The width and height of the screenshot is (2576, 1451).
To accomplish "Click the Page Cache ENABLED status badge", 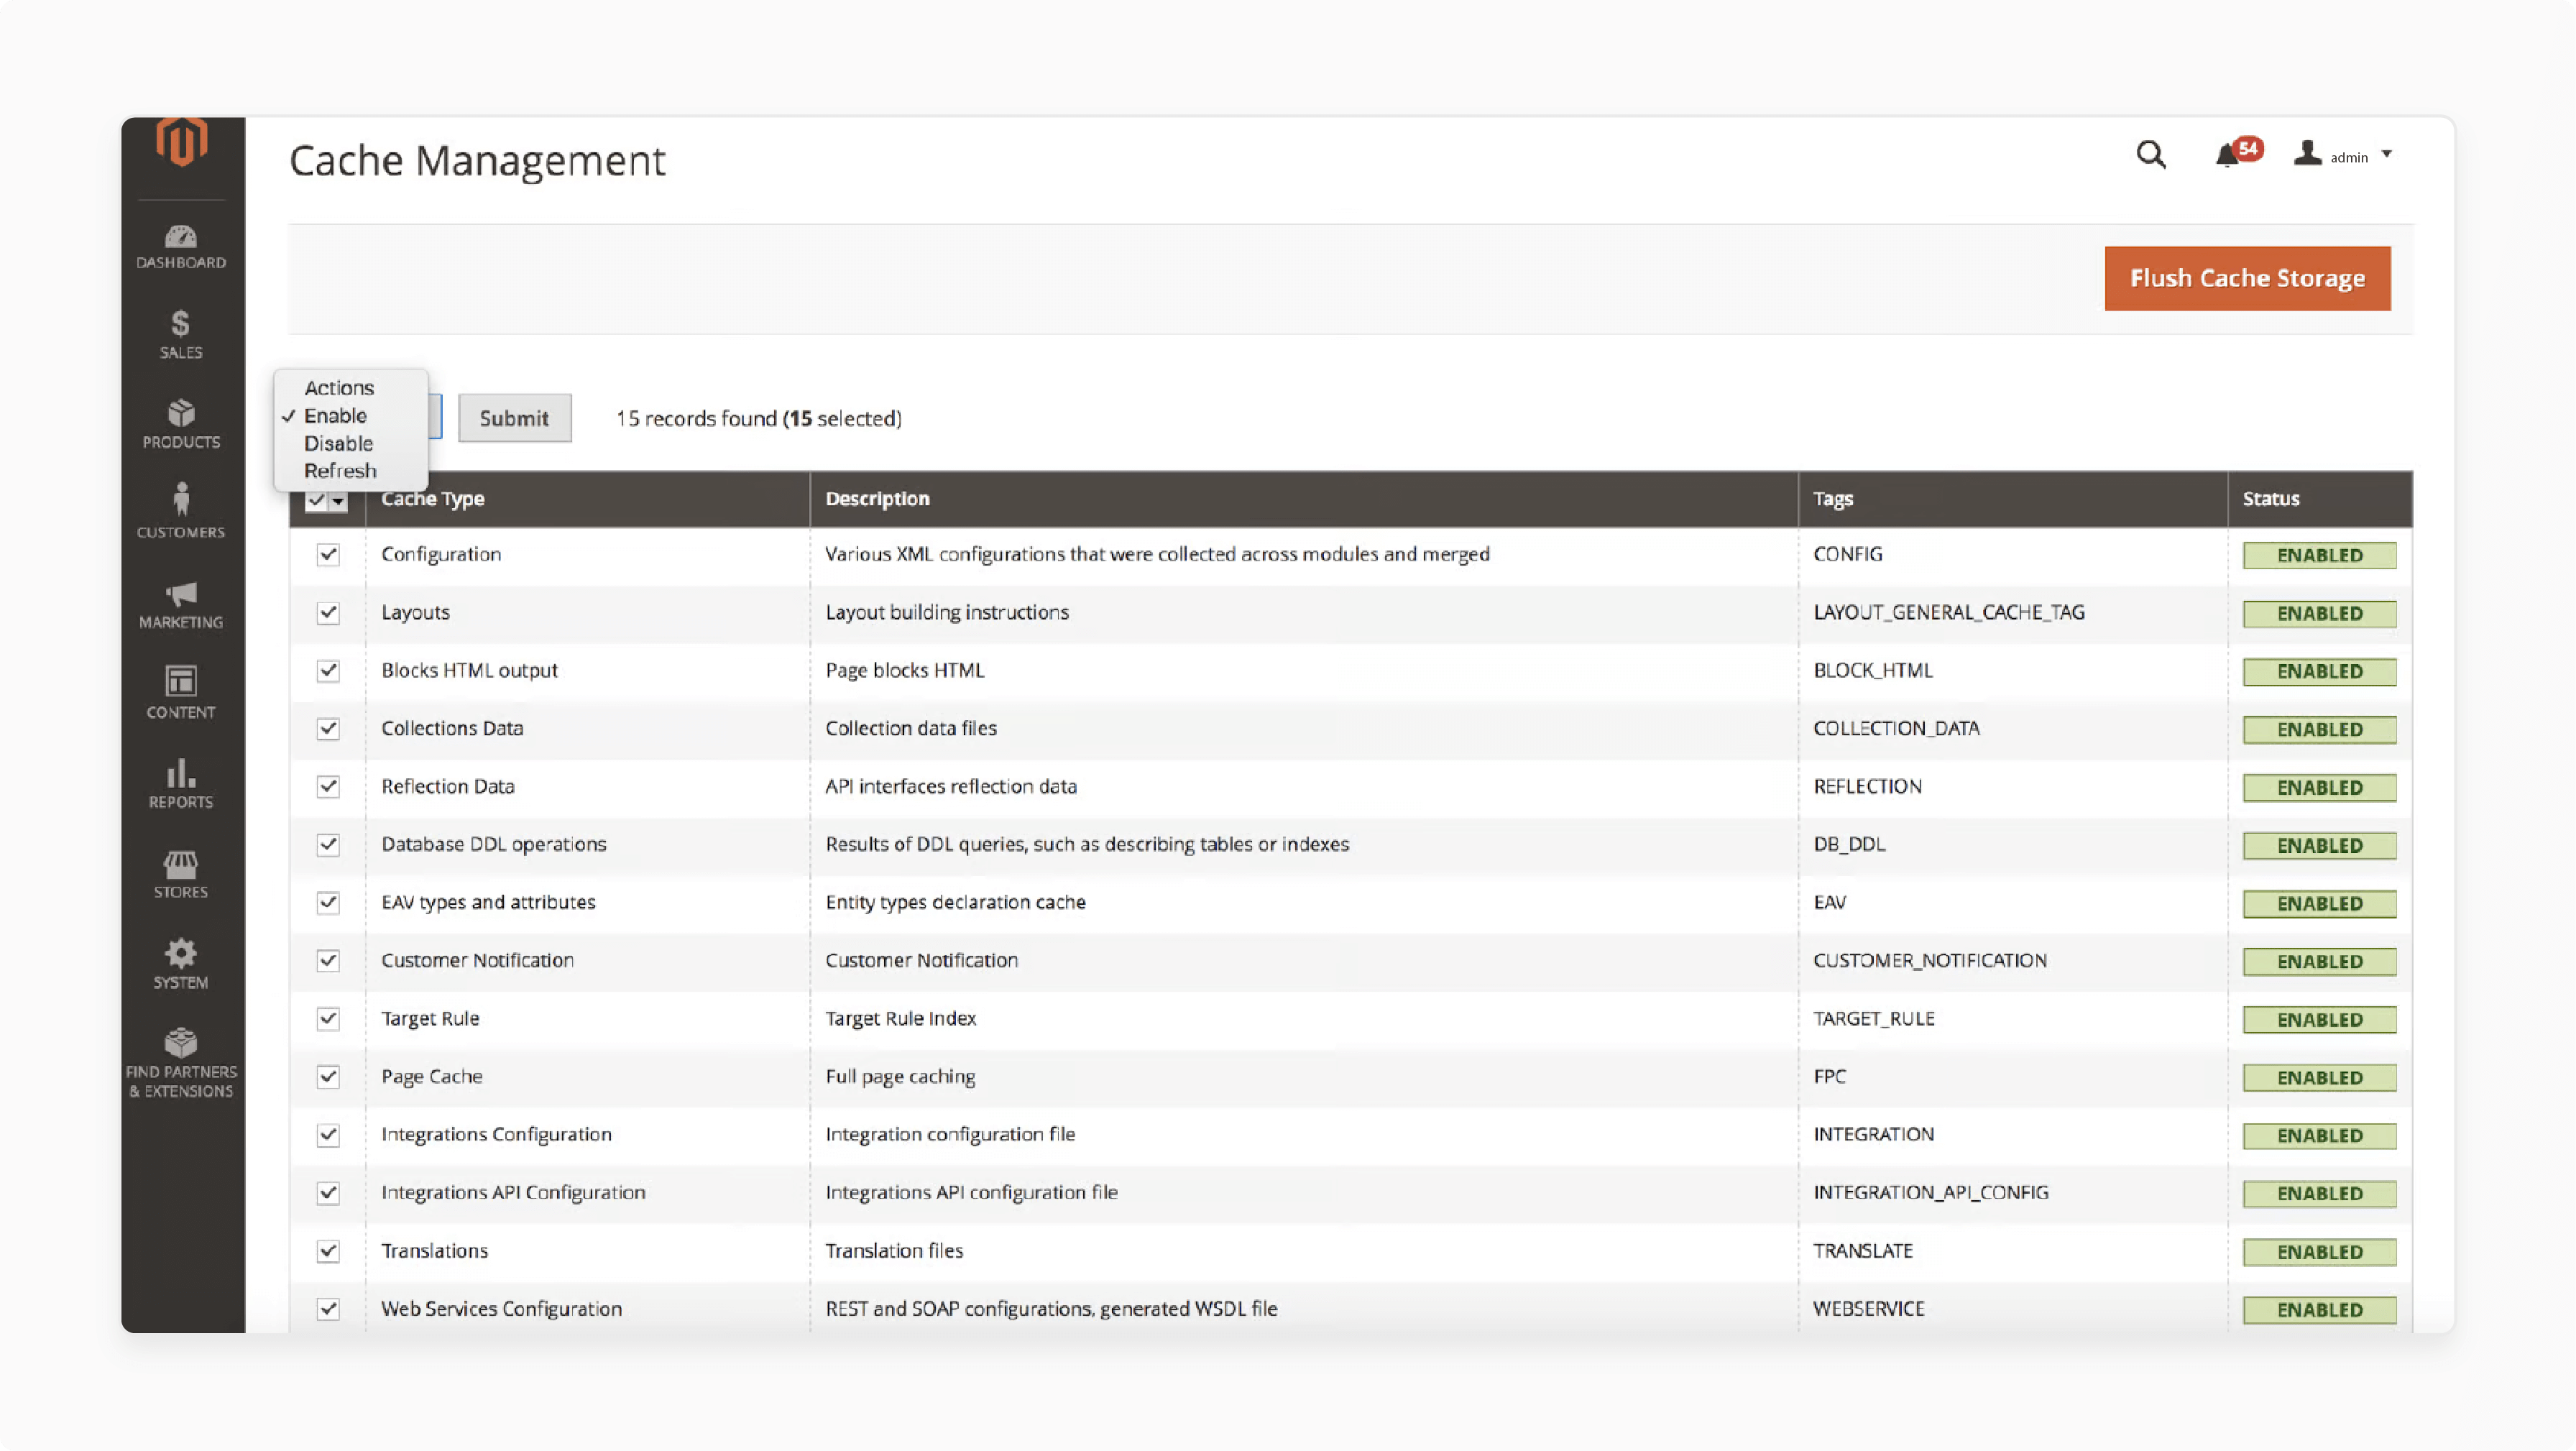I will click(2319, 1077).
